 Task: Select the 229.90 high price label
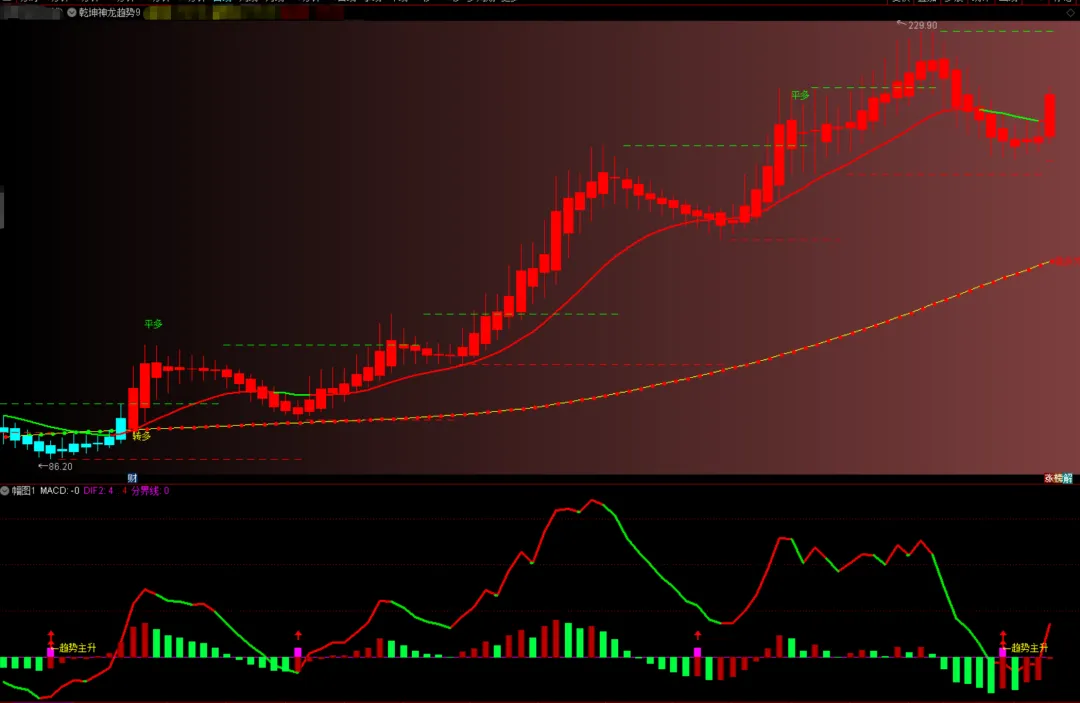922,25
